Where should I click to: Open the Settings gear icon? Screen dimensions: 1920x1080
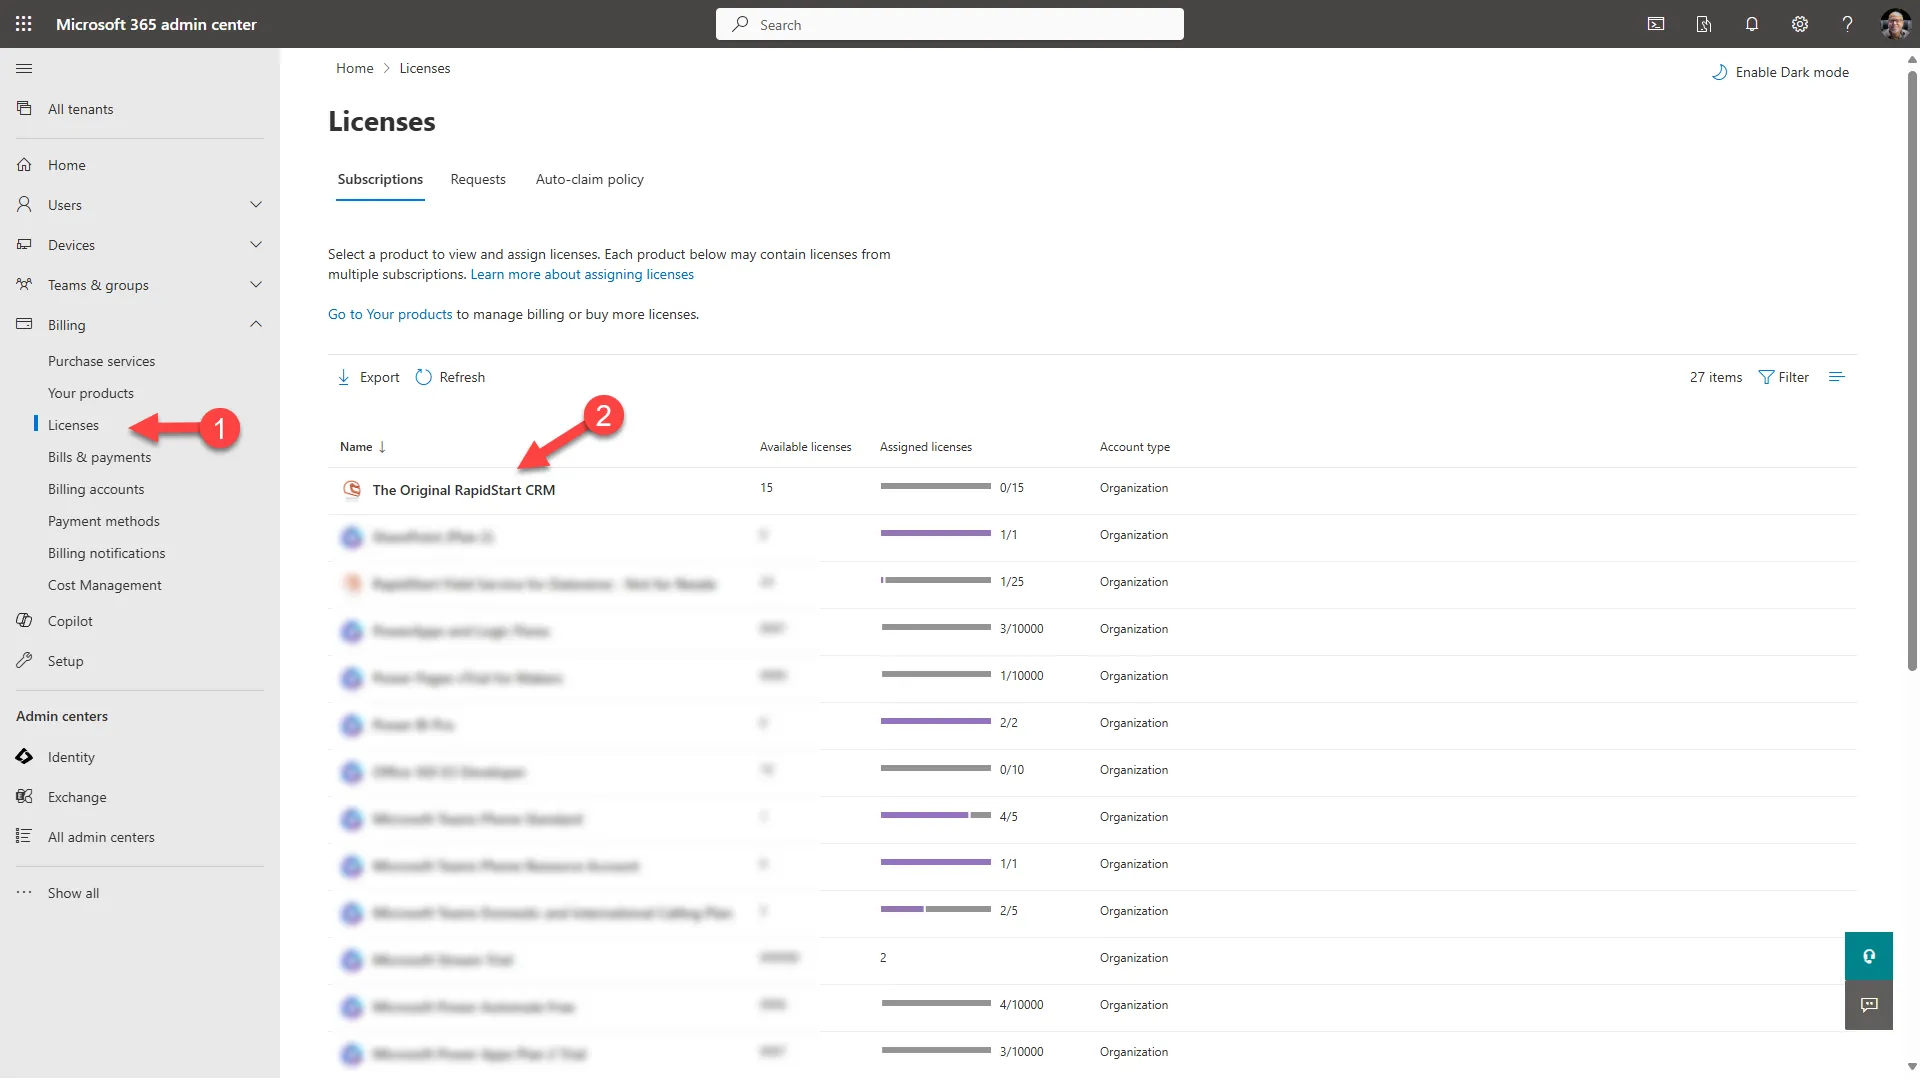pos(1800,24)
